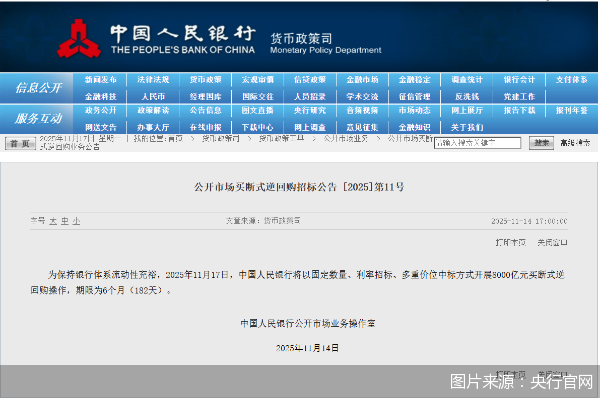Image resolution: width=600 pixels, height=398 pixels.
Task: Set font size to 中 (medium)
Action: click(65, 221)
